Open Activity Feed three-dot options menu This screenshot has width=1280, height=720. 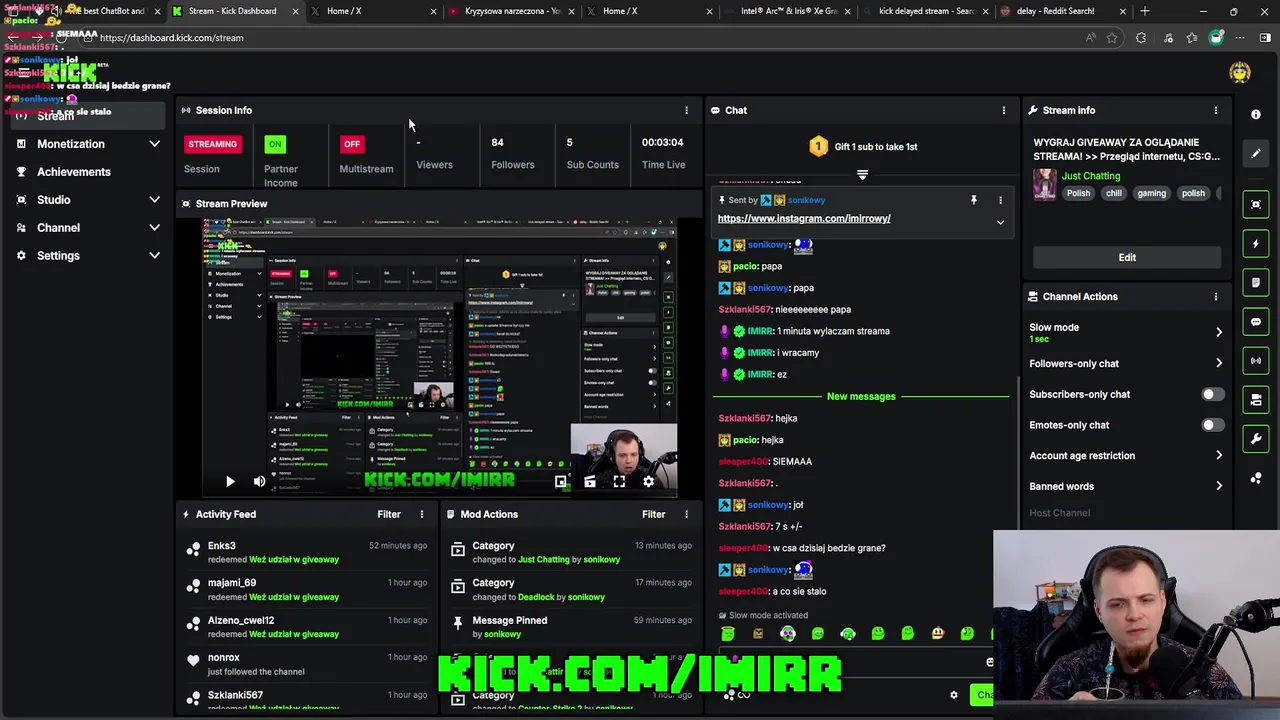pos(421,514)
